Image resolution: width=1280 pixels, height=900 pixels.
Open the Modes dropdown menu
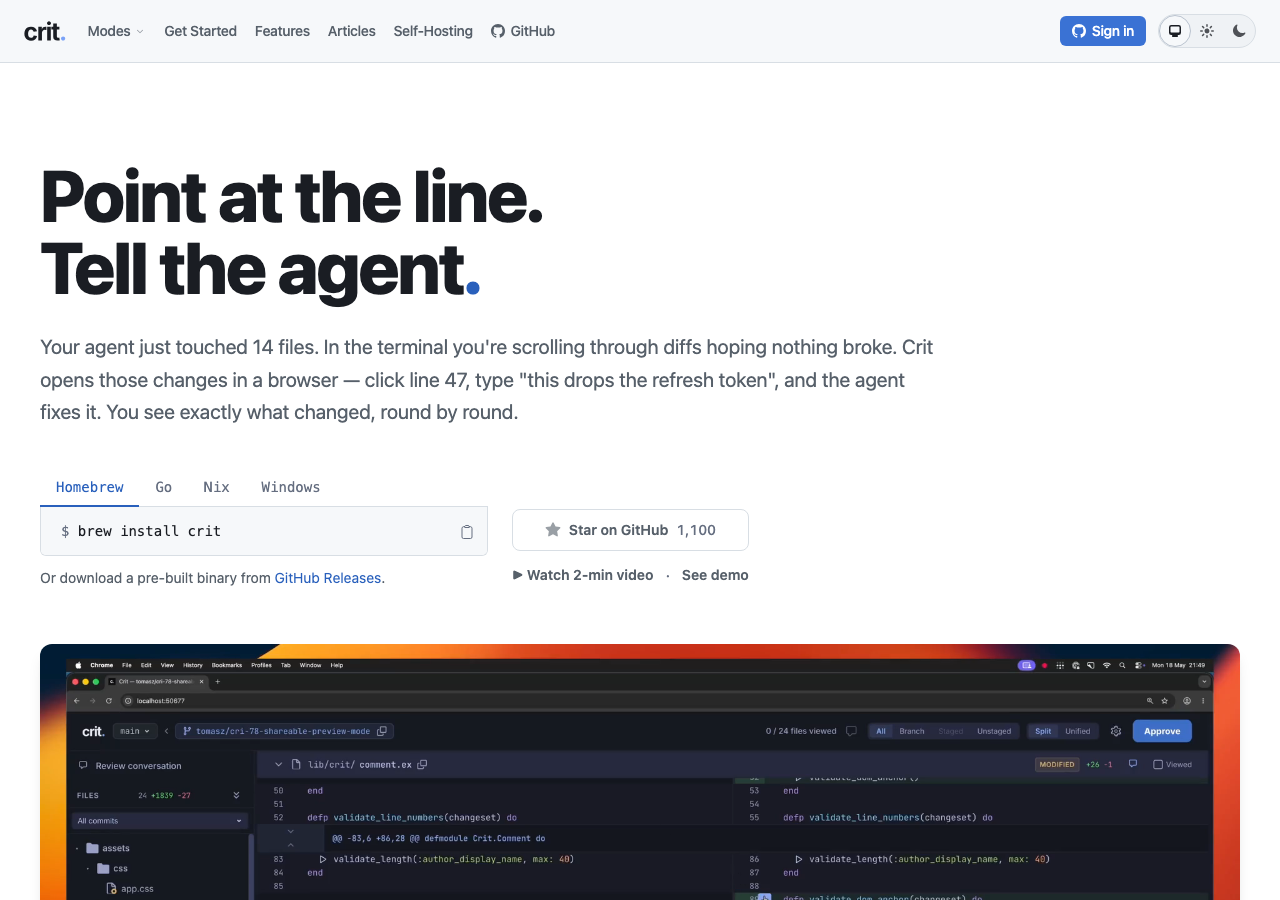(x=115, y=31)
